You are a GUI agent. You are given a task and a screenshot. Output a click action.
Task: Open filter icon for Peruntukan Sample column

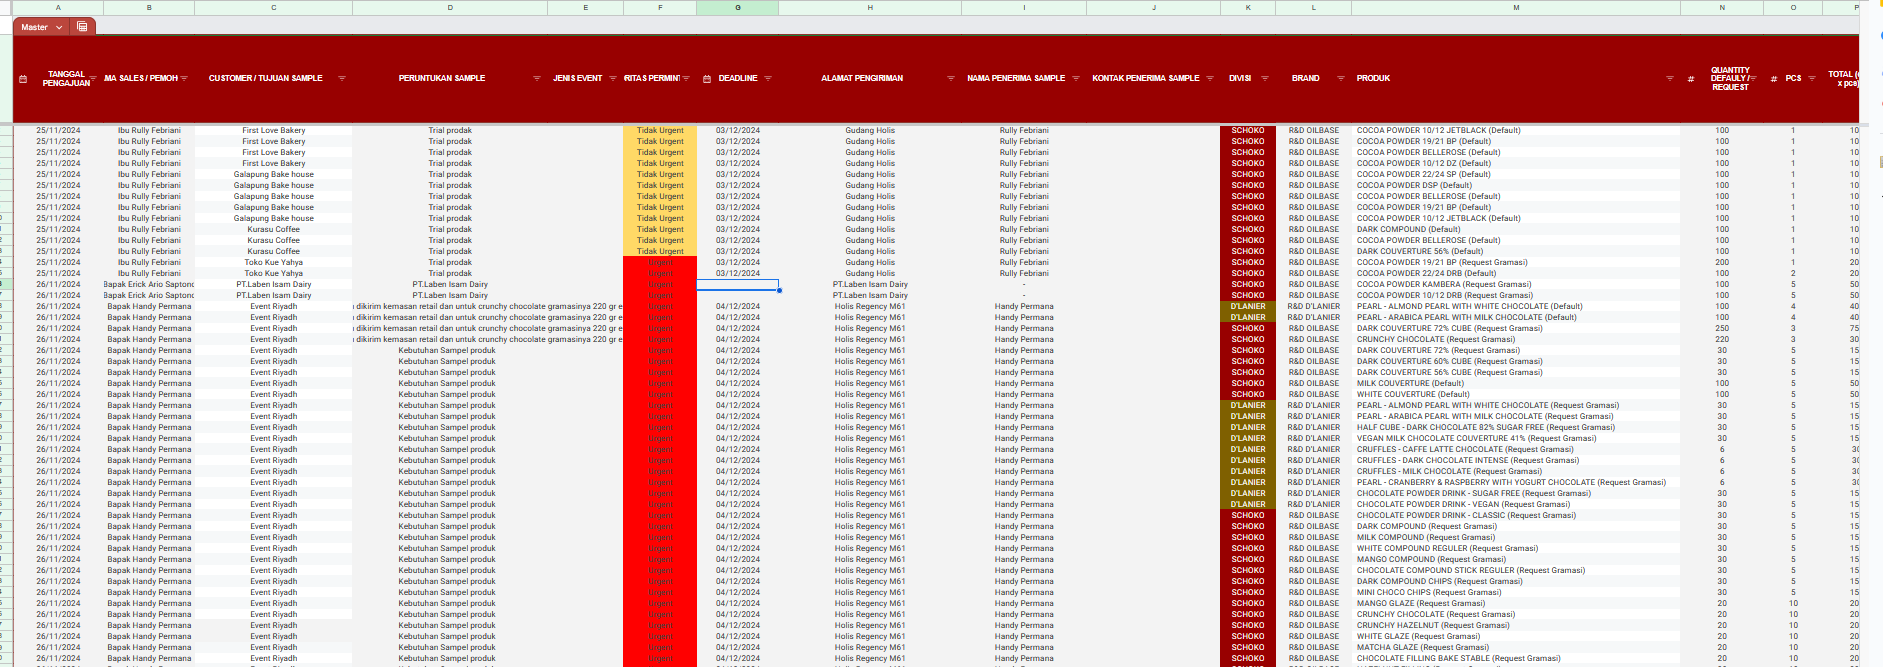pyautogui.click(x=537, y=78)
